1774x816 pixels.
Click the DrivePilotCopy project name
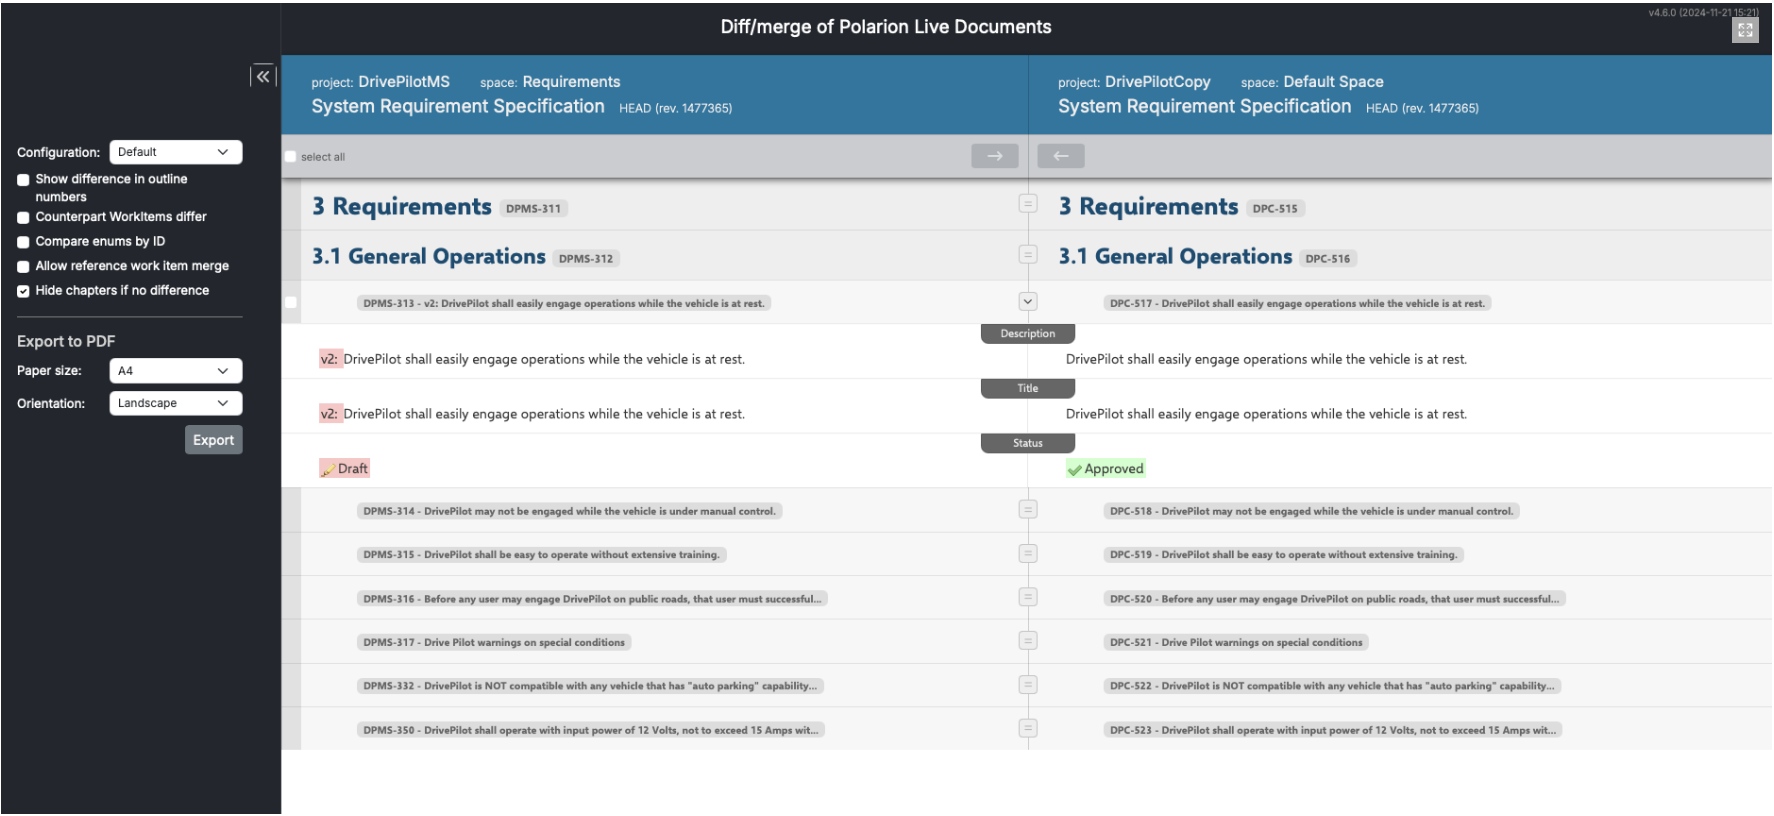(1157, 82)
